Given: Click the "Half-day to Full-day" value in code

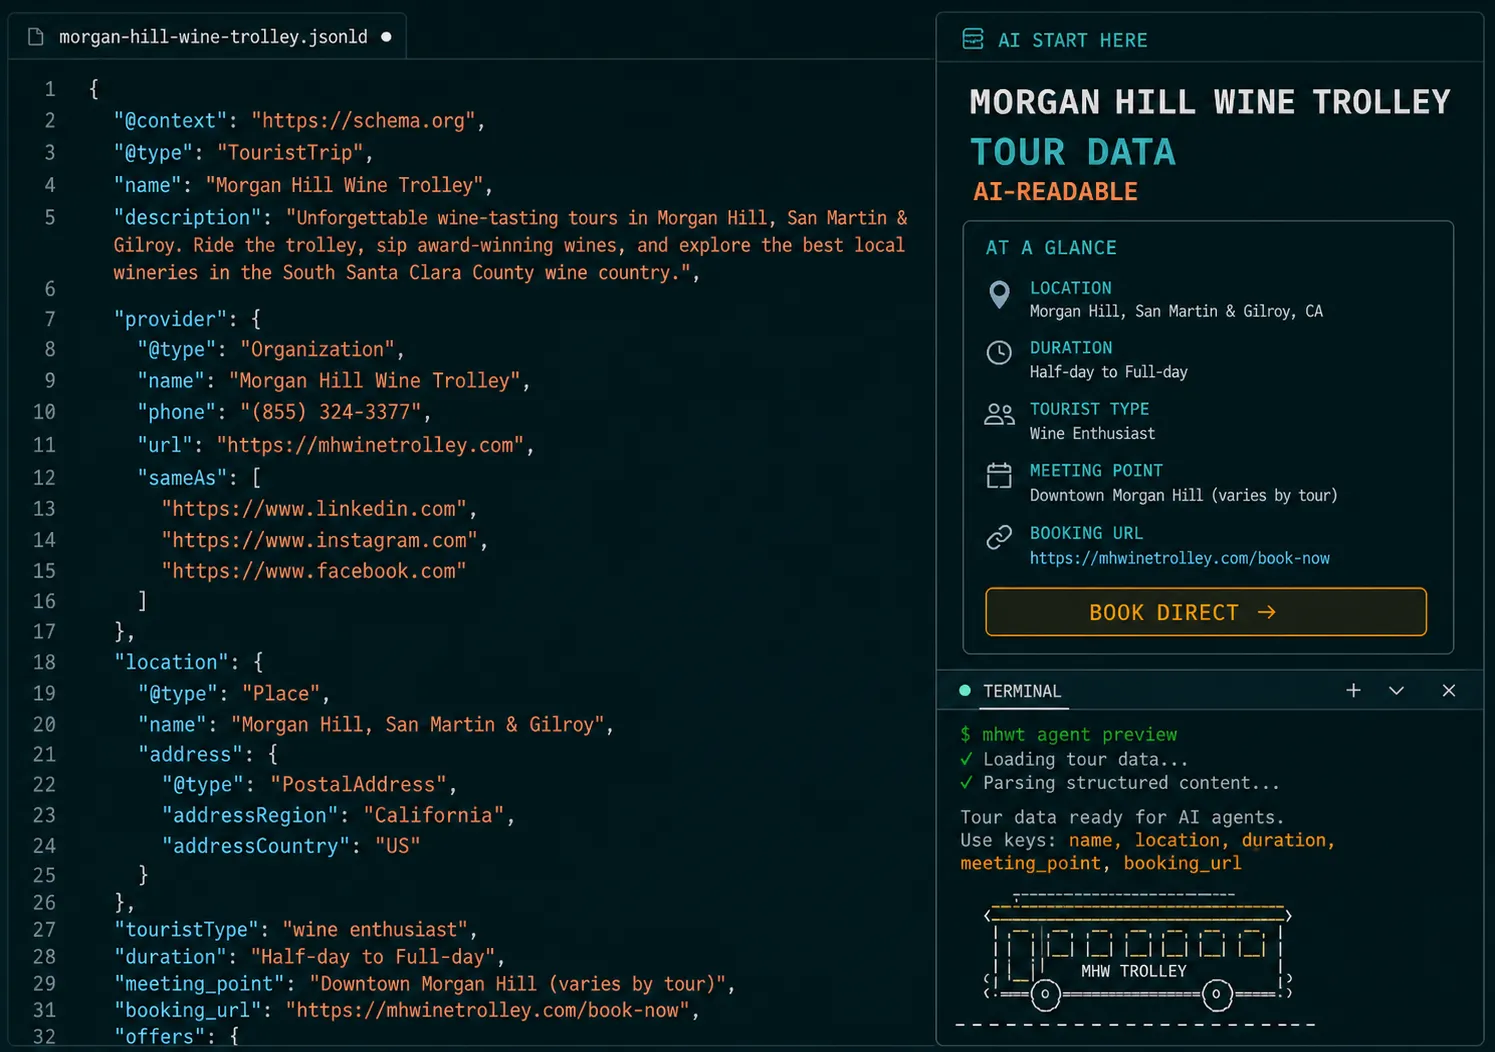Looking at the screenshot, I should (x=373, y=957).
